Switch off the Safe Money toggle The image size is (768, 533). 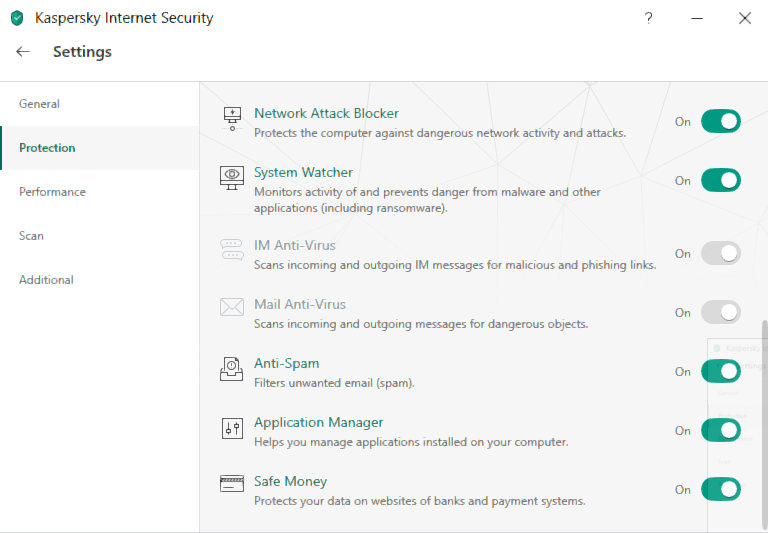coord(720,489)
